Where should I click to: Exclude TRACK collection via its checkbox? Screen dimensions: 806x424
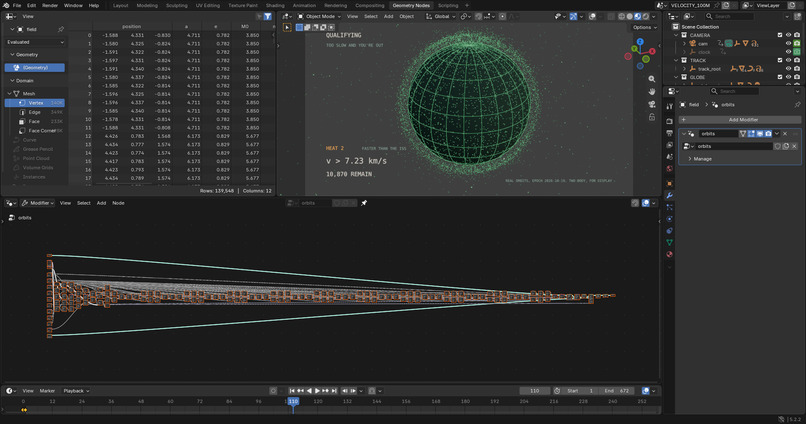click(780, 61)
